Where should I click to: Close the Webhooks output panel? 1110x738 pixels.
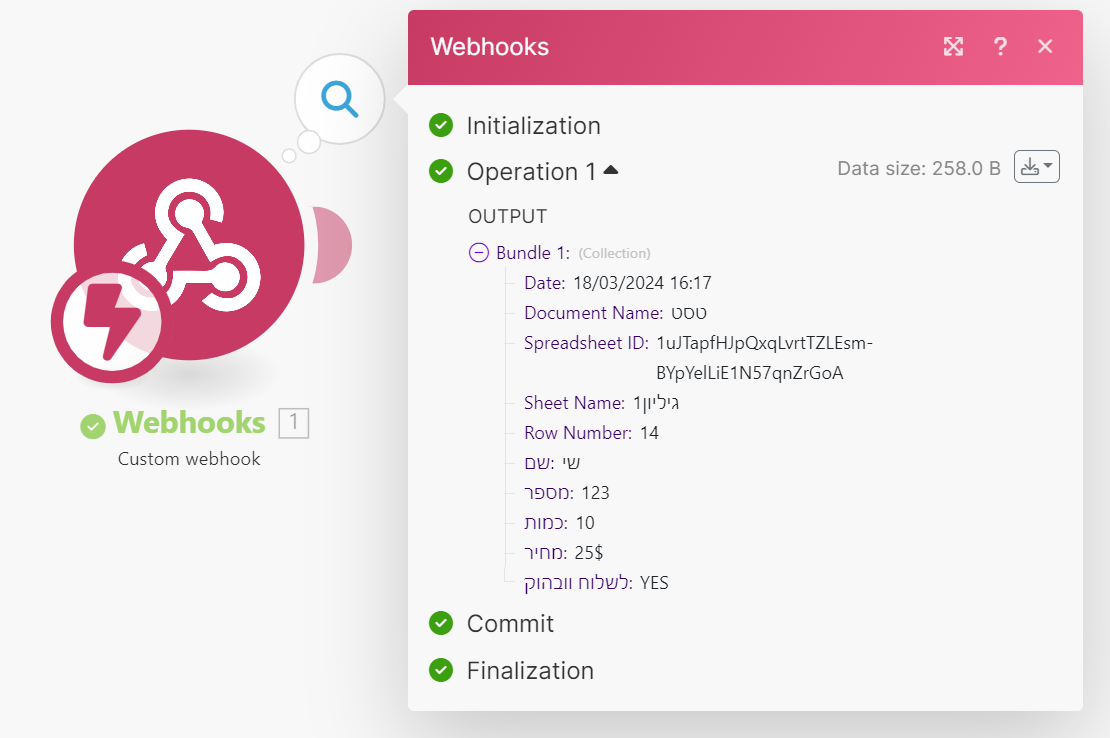pos(1045,47)
